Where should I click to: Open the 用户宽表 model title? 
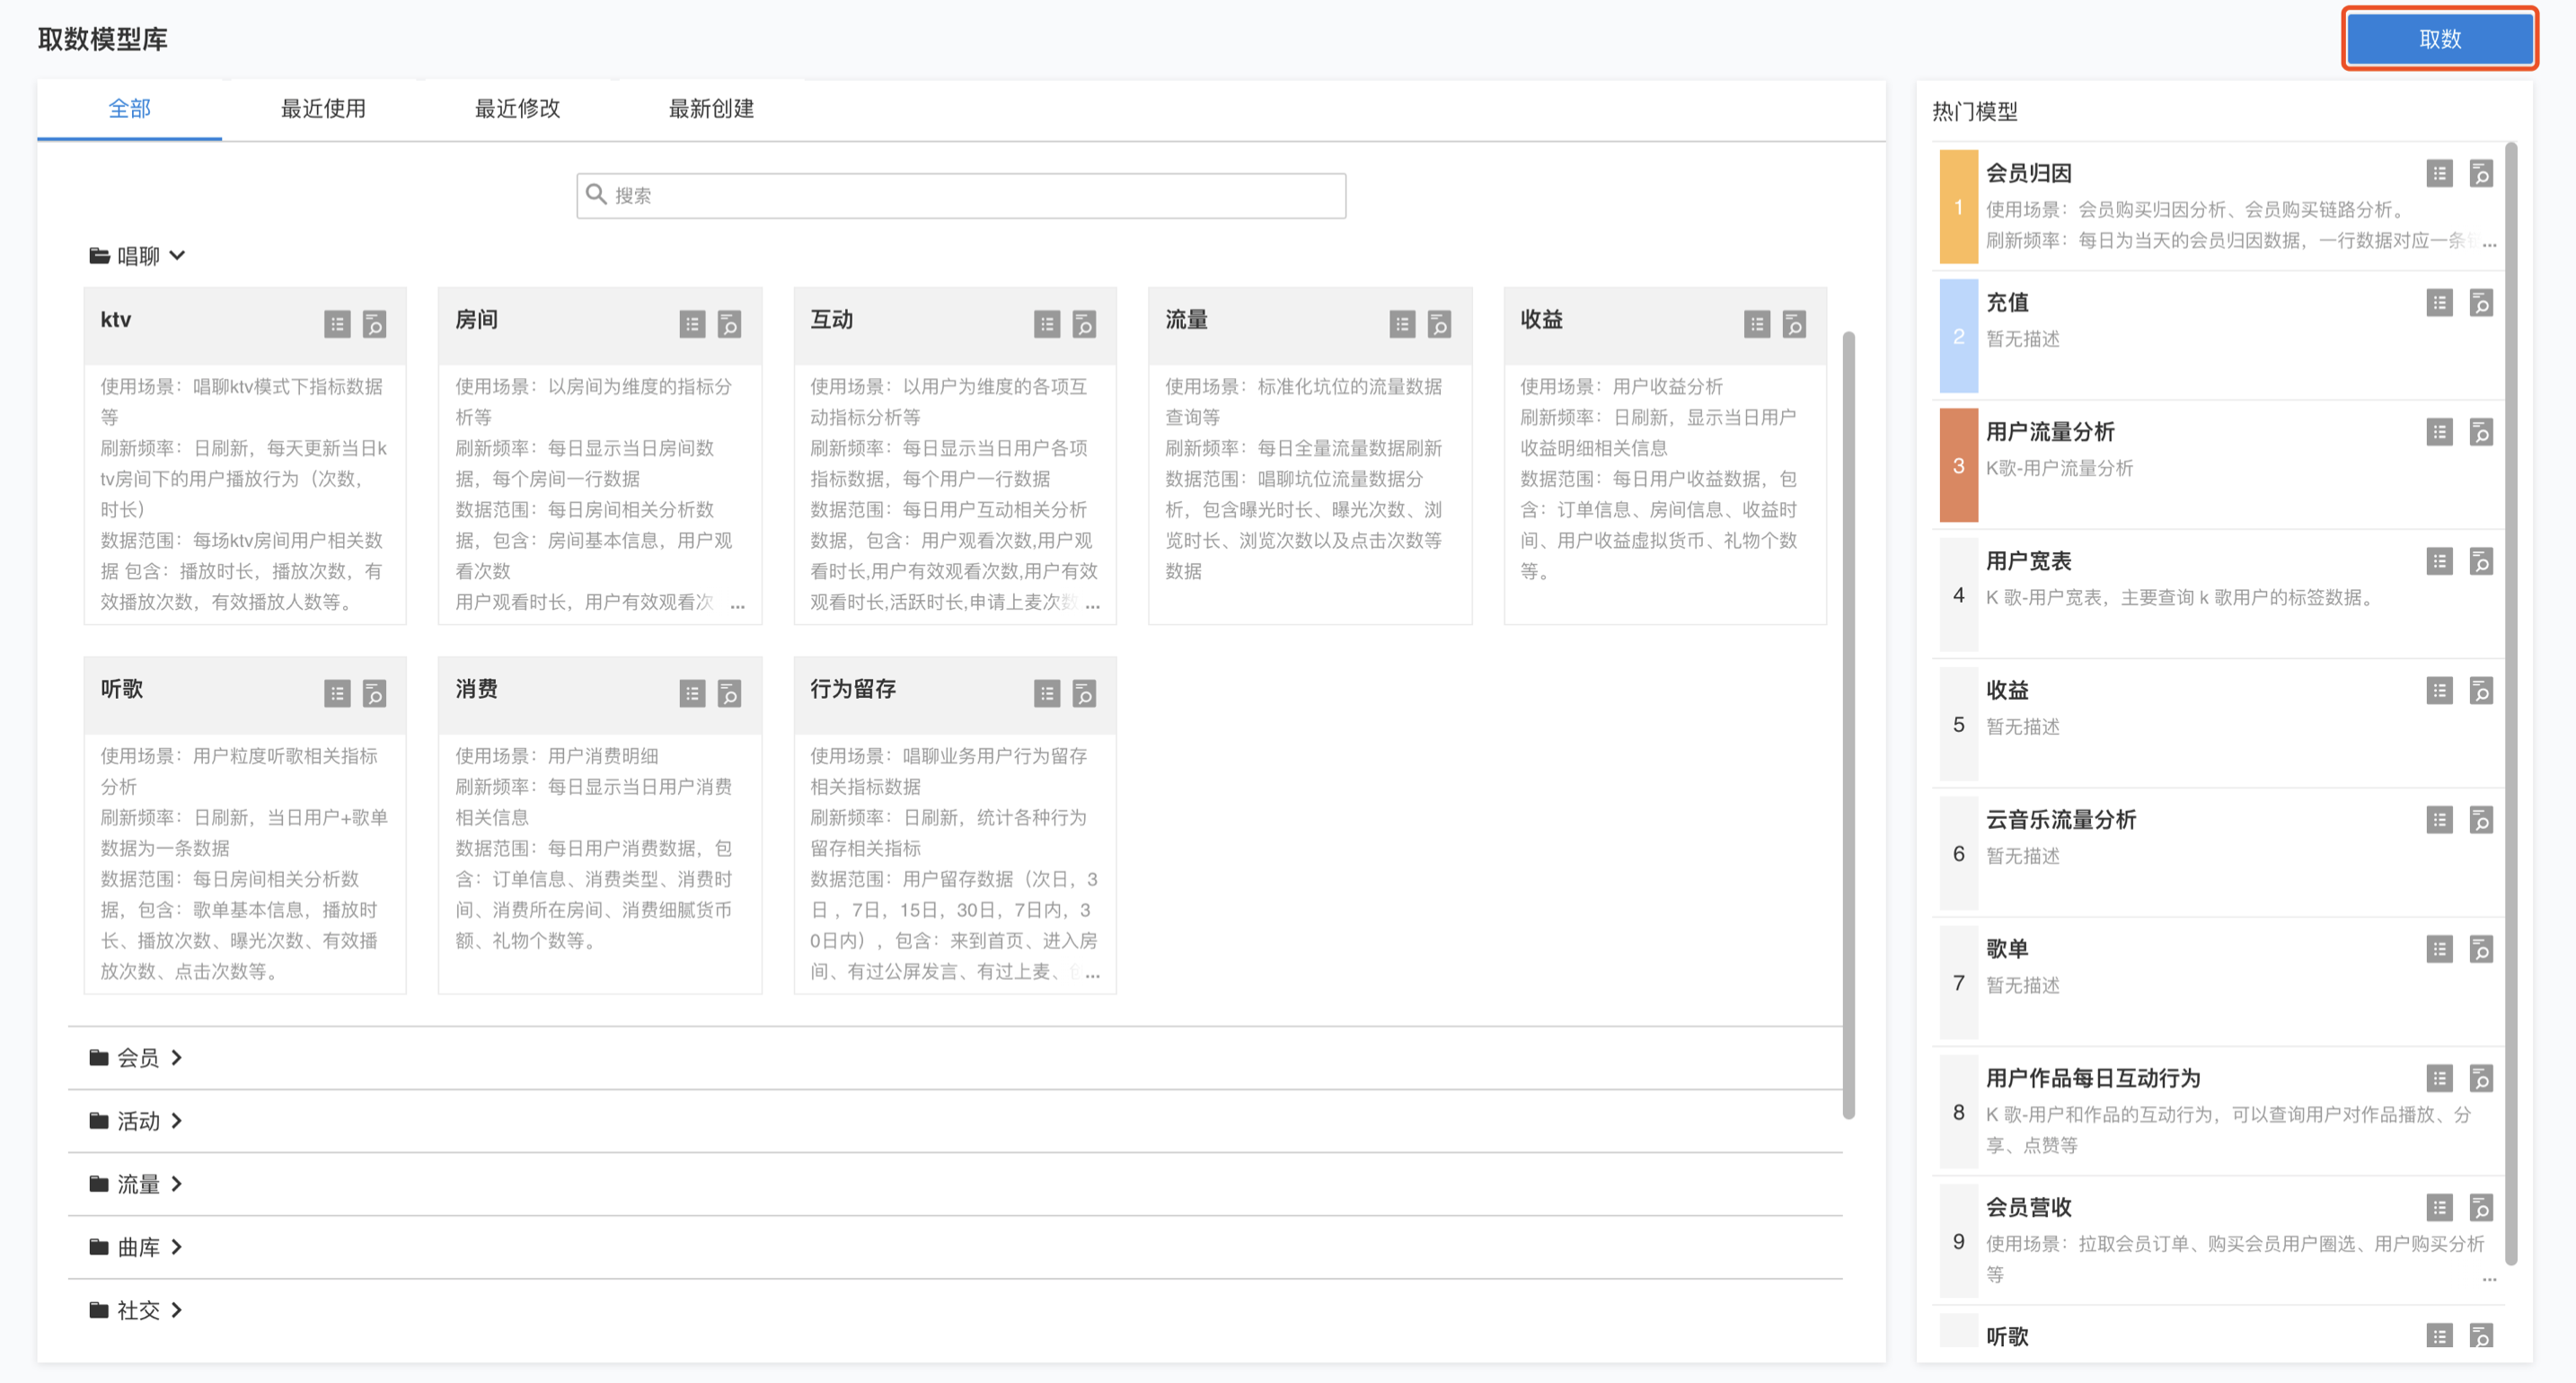(x=2028, y=561)
